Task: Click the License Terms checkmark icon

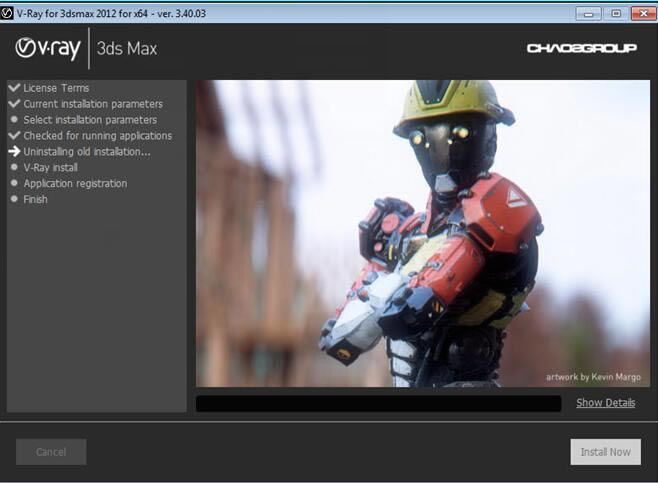Action: point(14,88)
